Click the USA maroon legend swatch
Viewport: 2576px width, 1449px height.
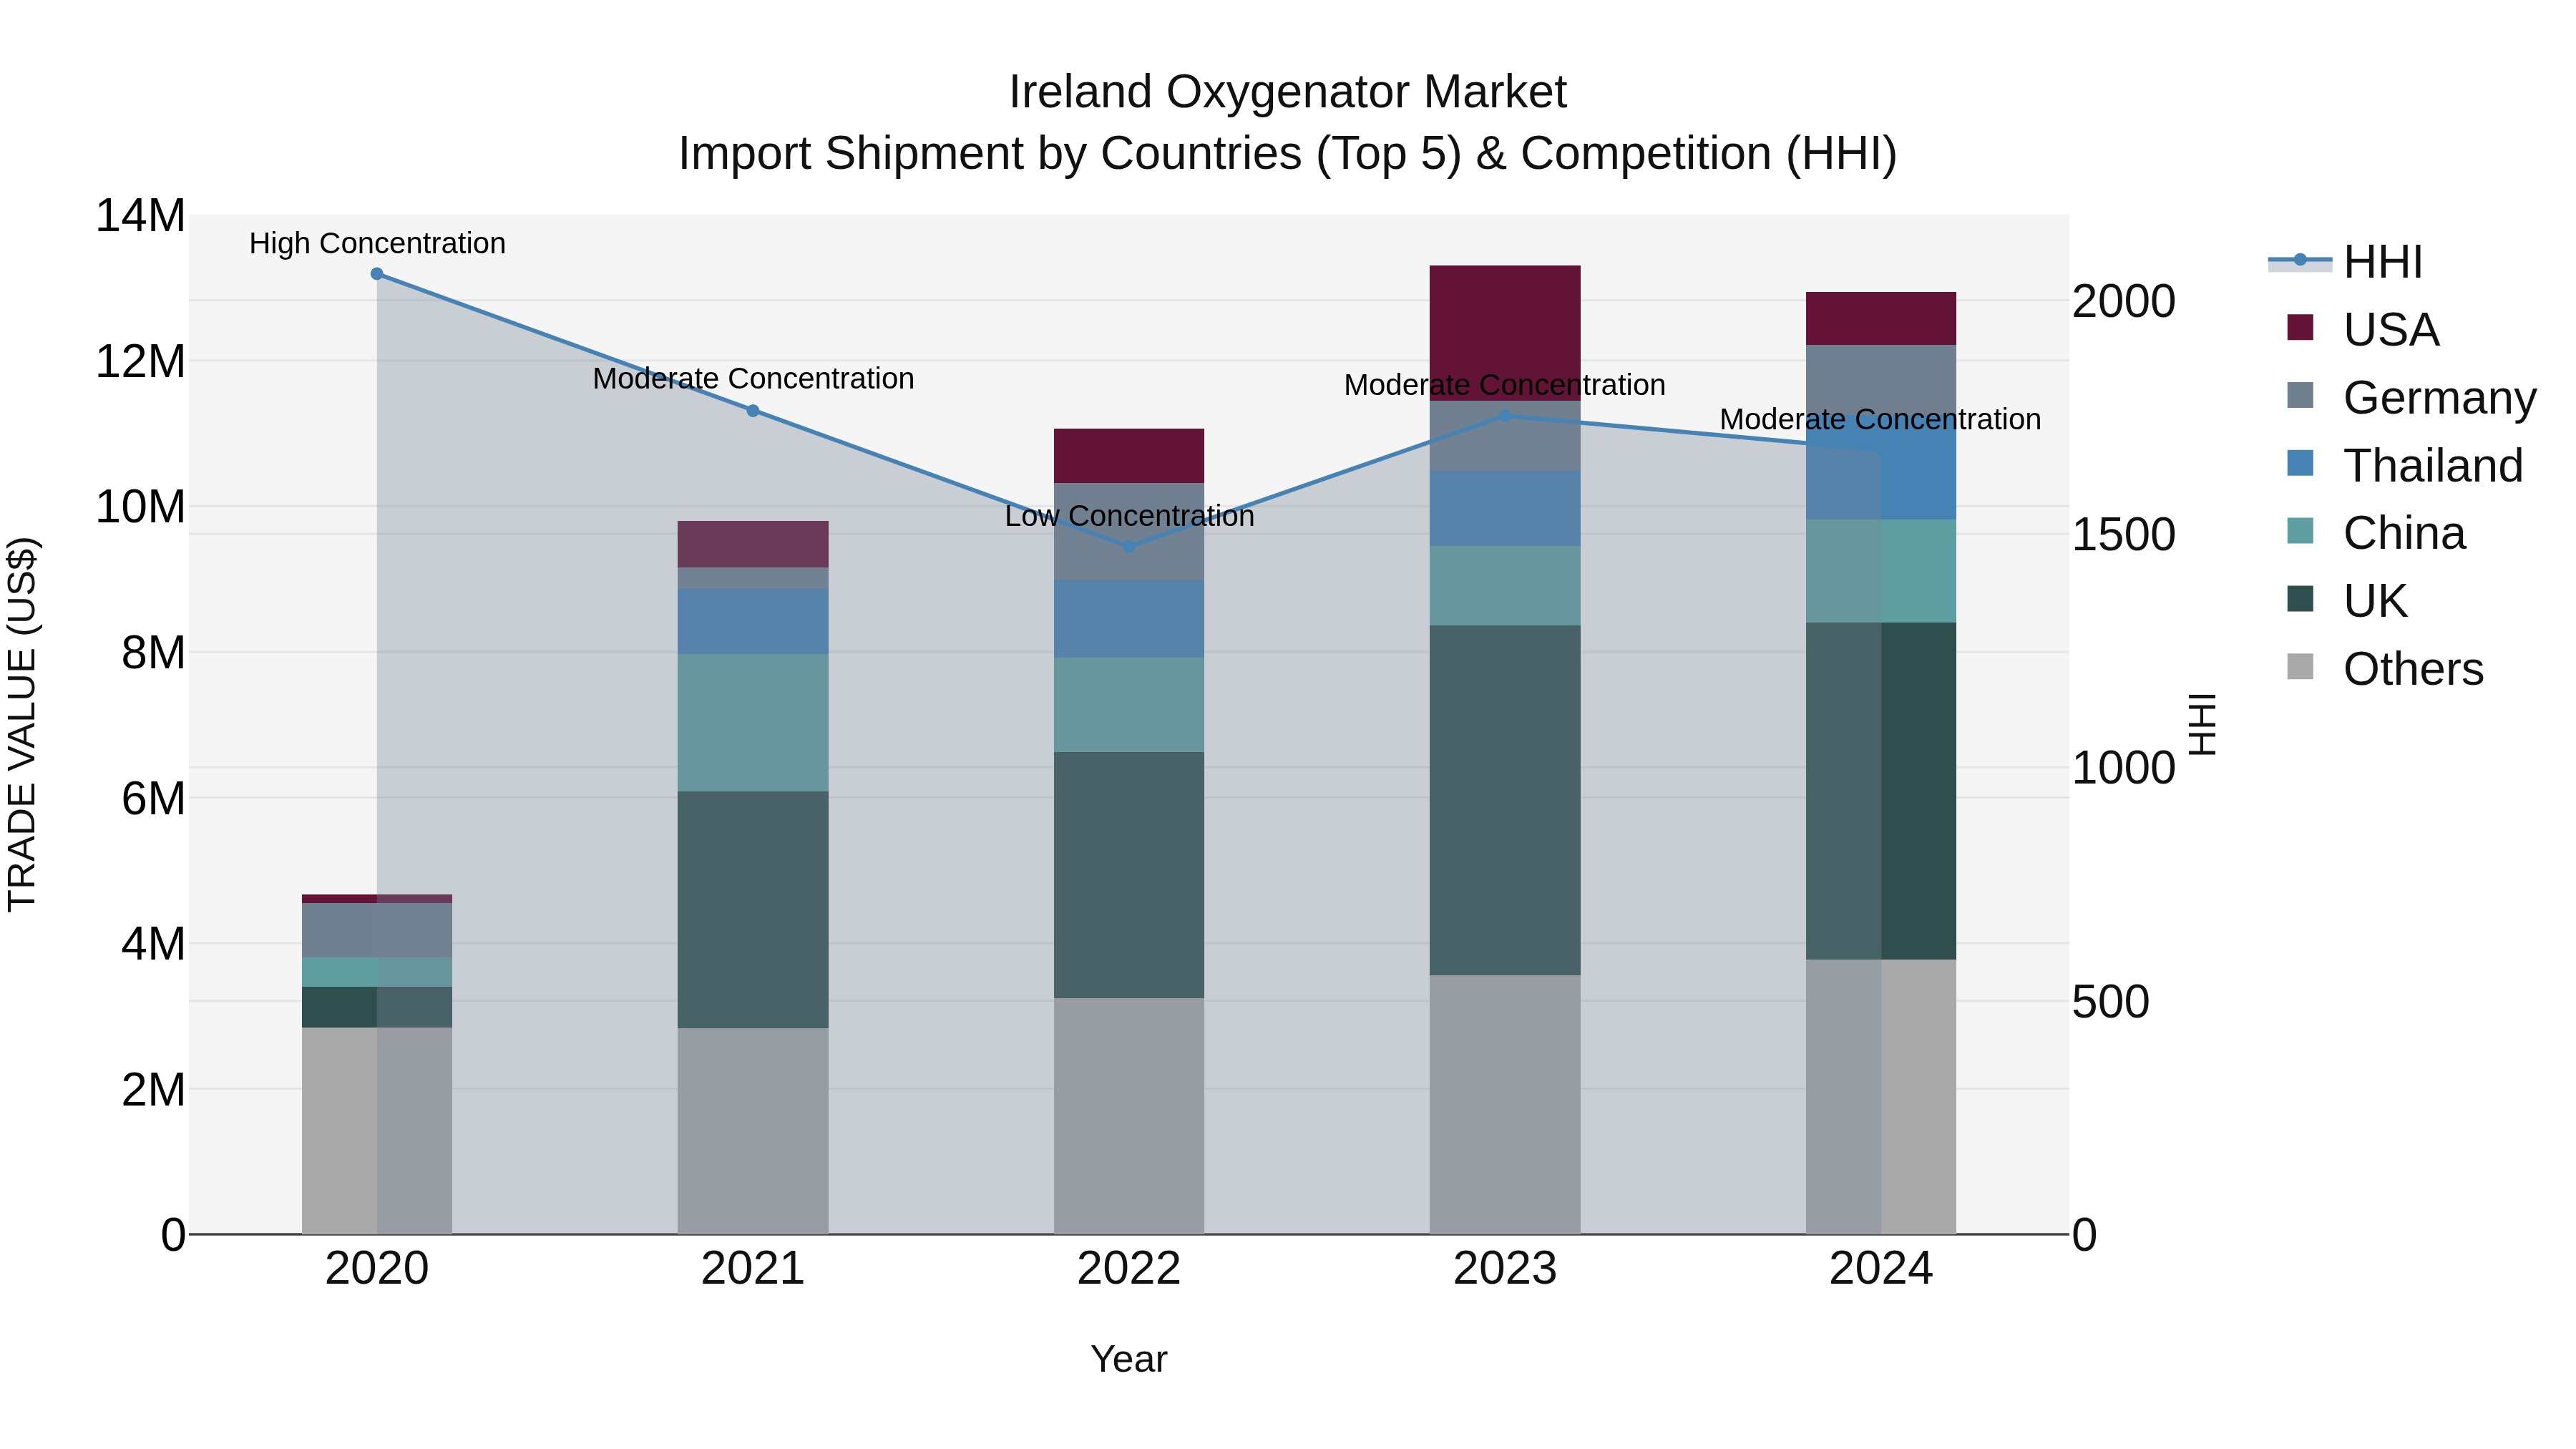[2300, 328]
